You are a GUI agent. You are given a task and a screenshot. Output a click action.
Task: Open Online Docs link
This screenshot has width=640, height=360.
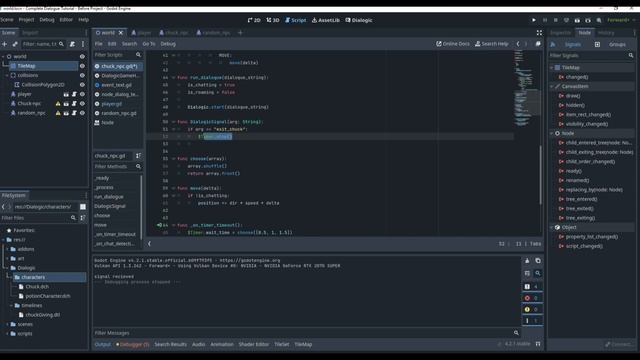coord(453,44)
